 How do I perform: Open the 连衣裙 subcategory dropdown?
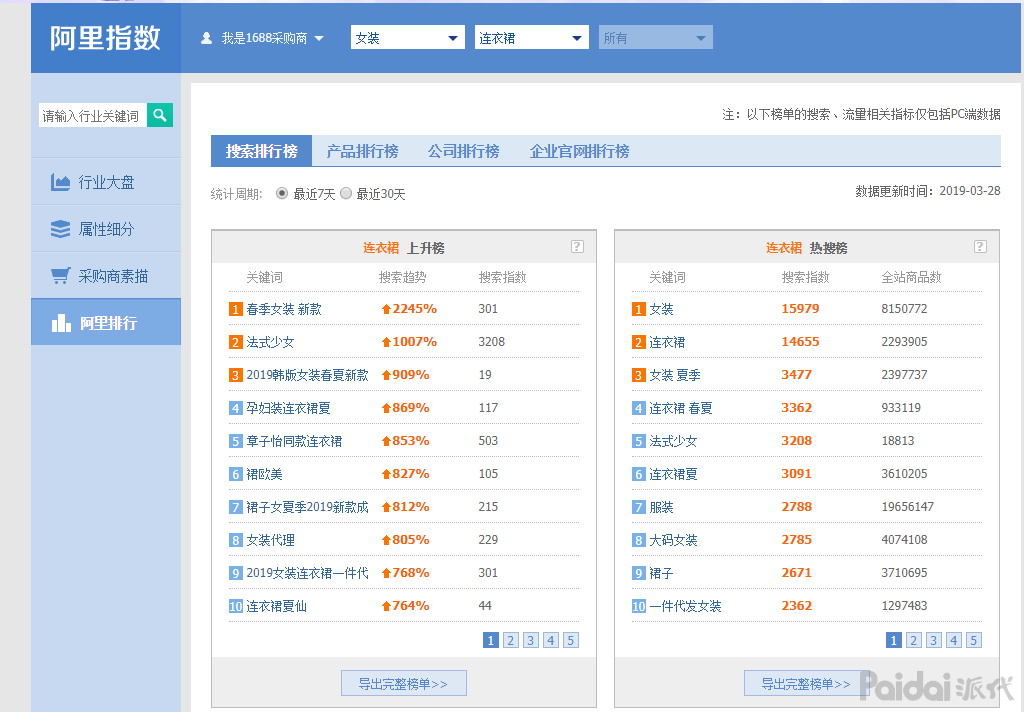click(x=532, y=37)
